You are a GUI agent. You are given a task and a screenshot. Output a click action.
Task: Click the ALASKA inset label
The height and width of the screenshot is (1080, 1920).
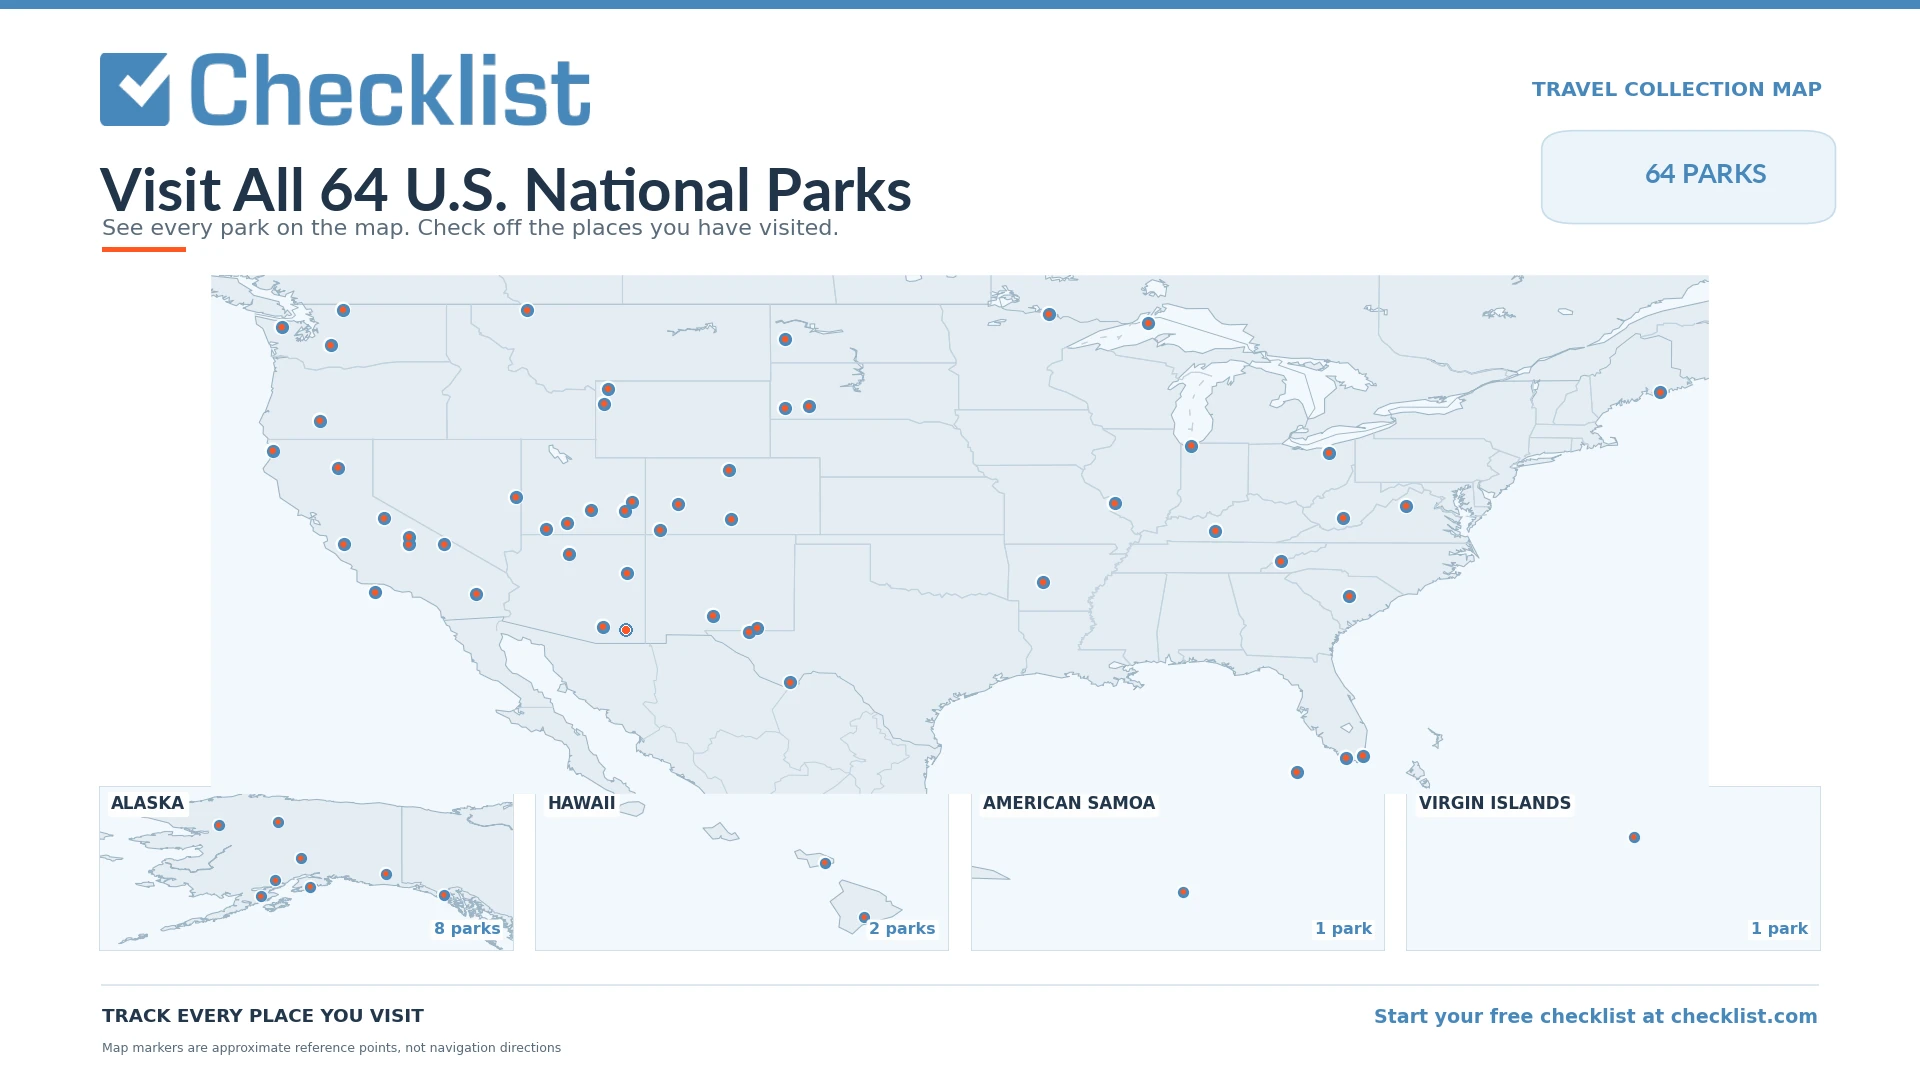(x=147, y=803)
